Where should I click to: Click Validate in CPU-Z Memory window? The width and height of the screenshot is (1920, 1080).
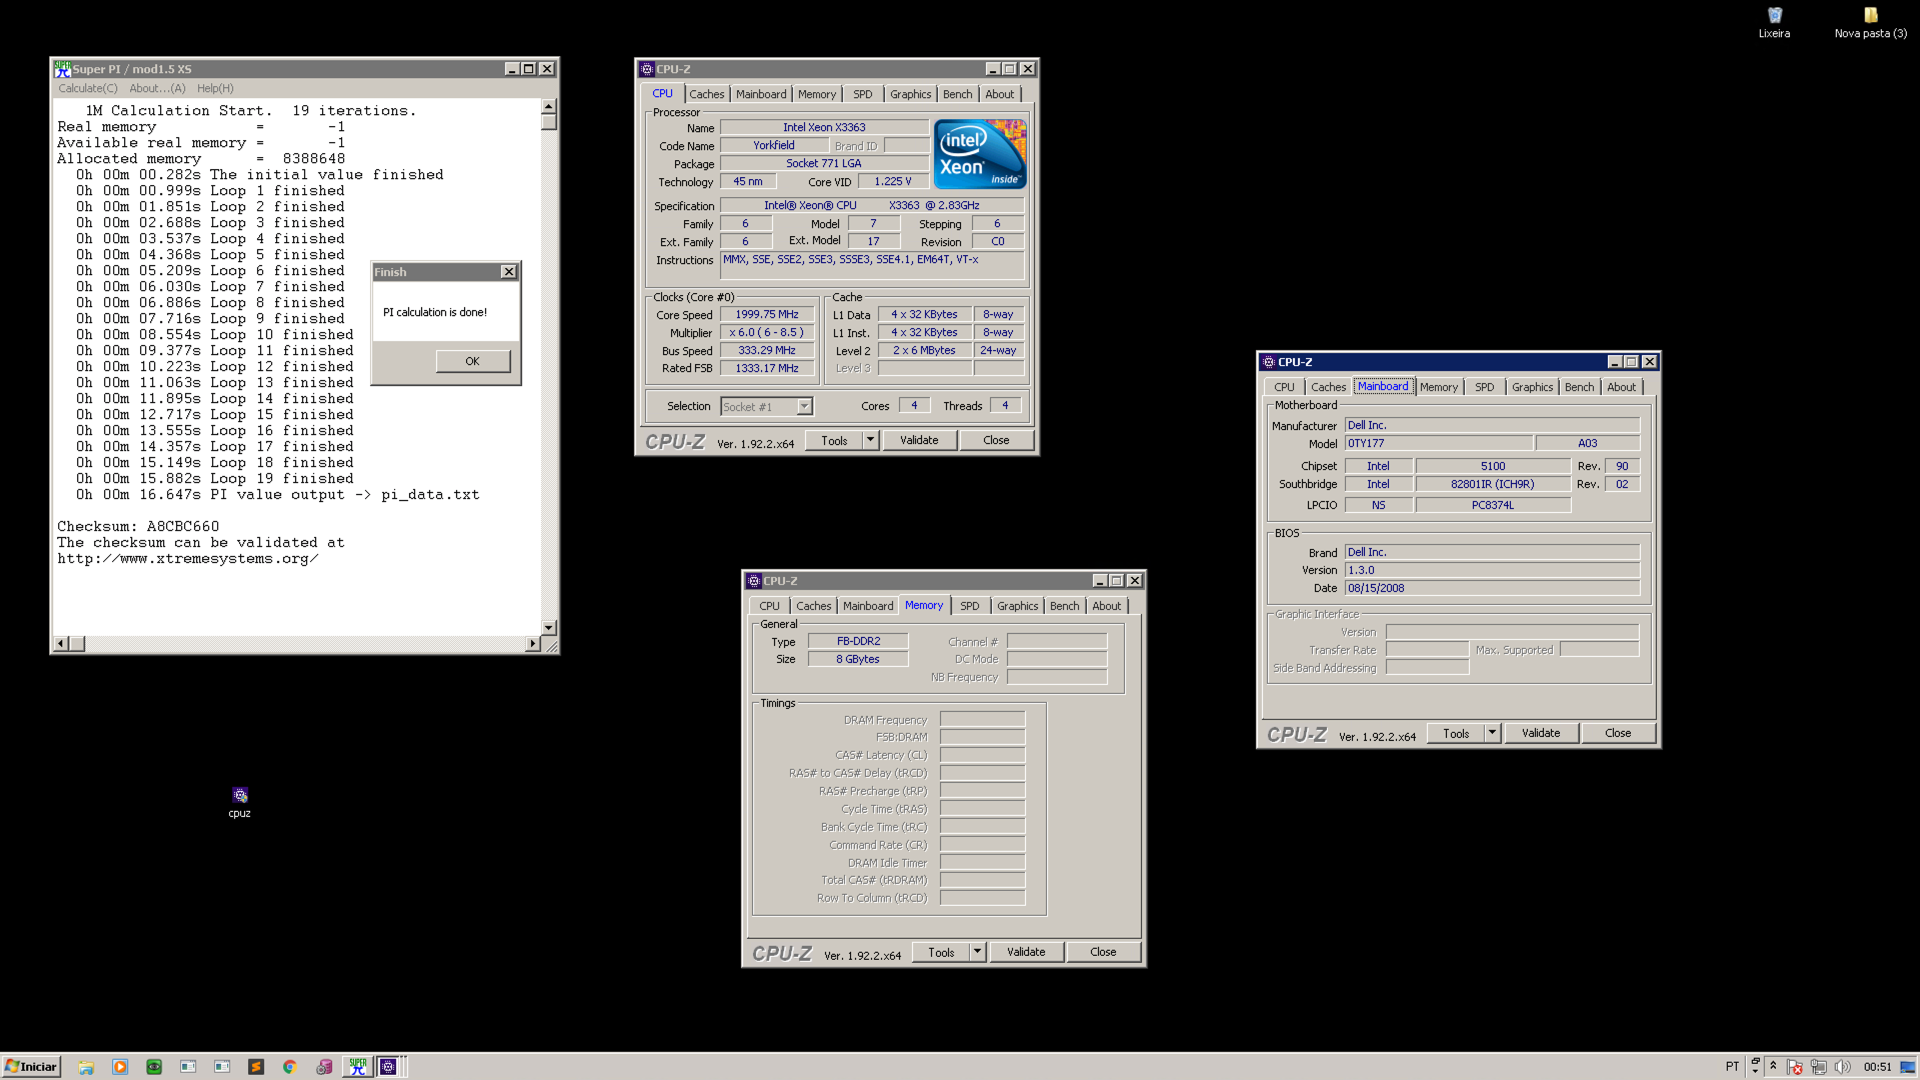point(1026,953)
